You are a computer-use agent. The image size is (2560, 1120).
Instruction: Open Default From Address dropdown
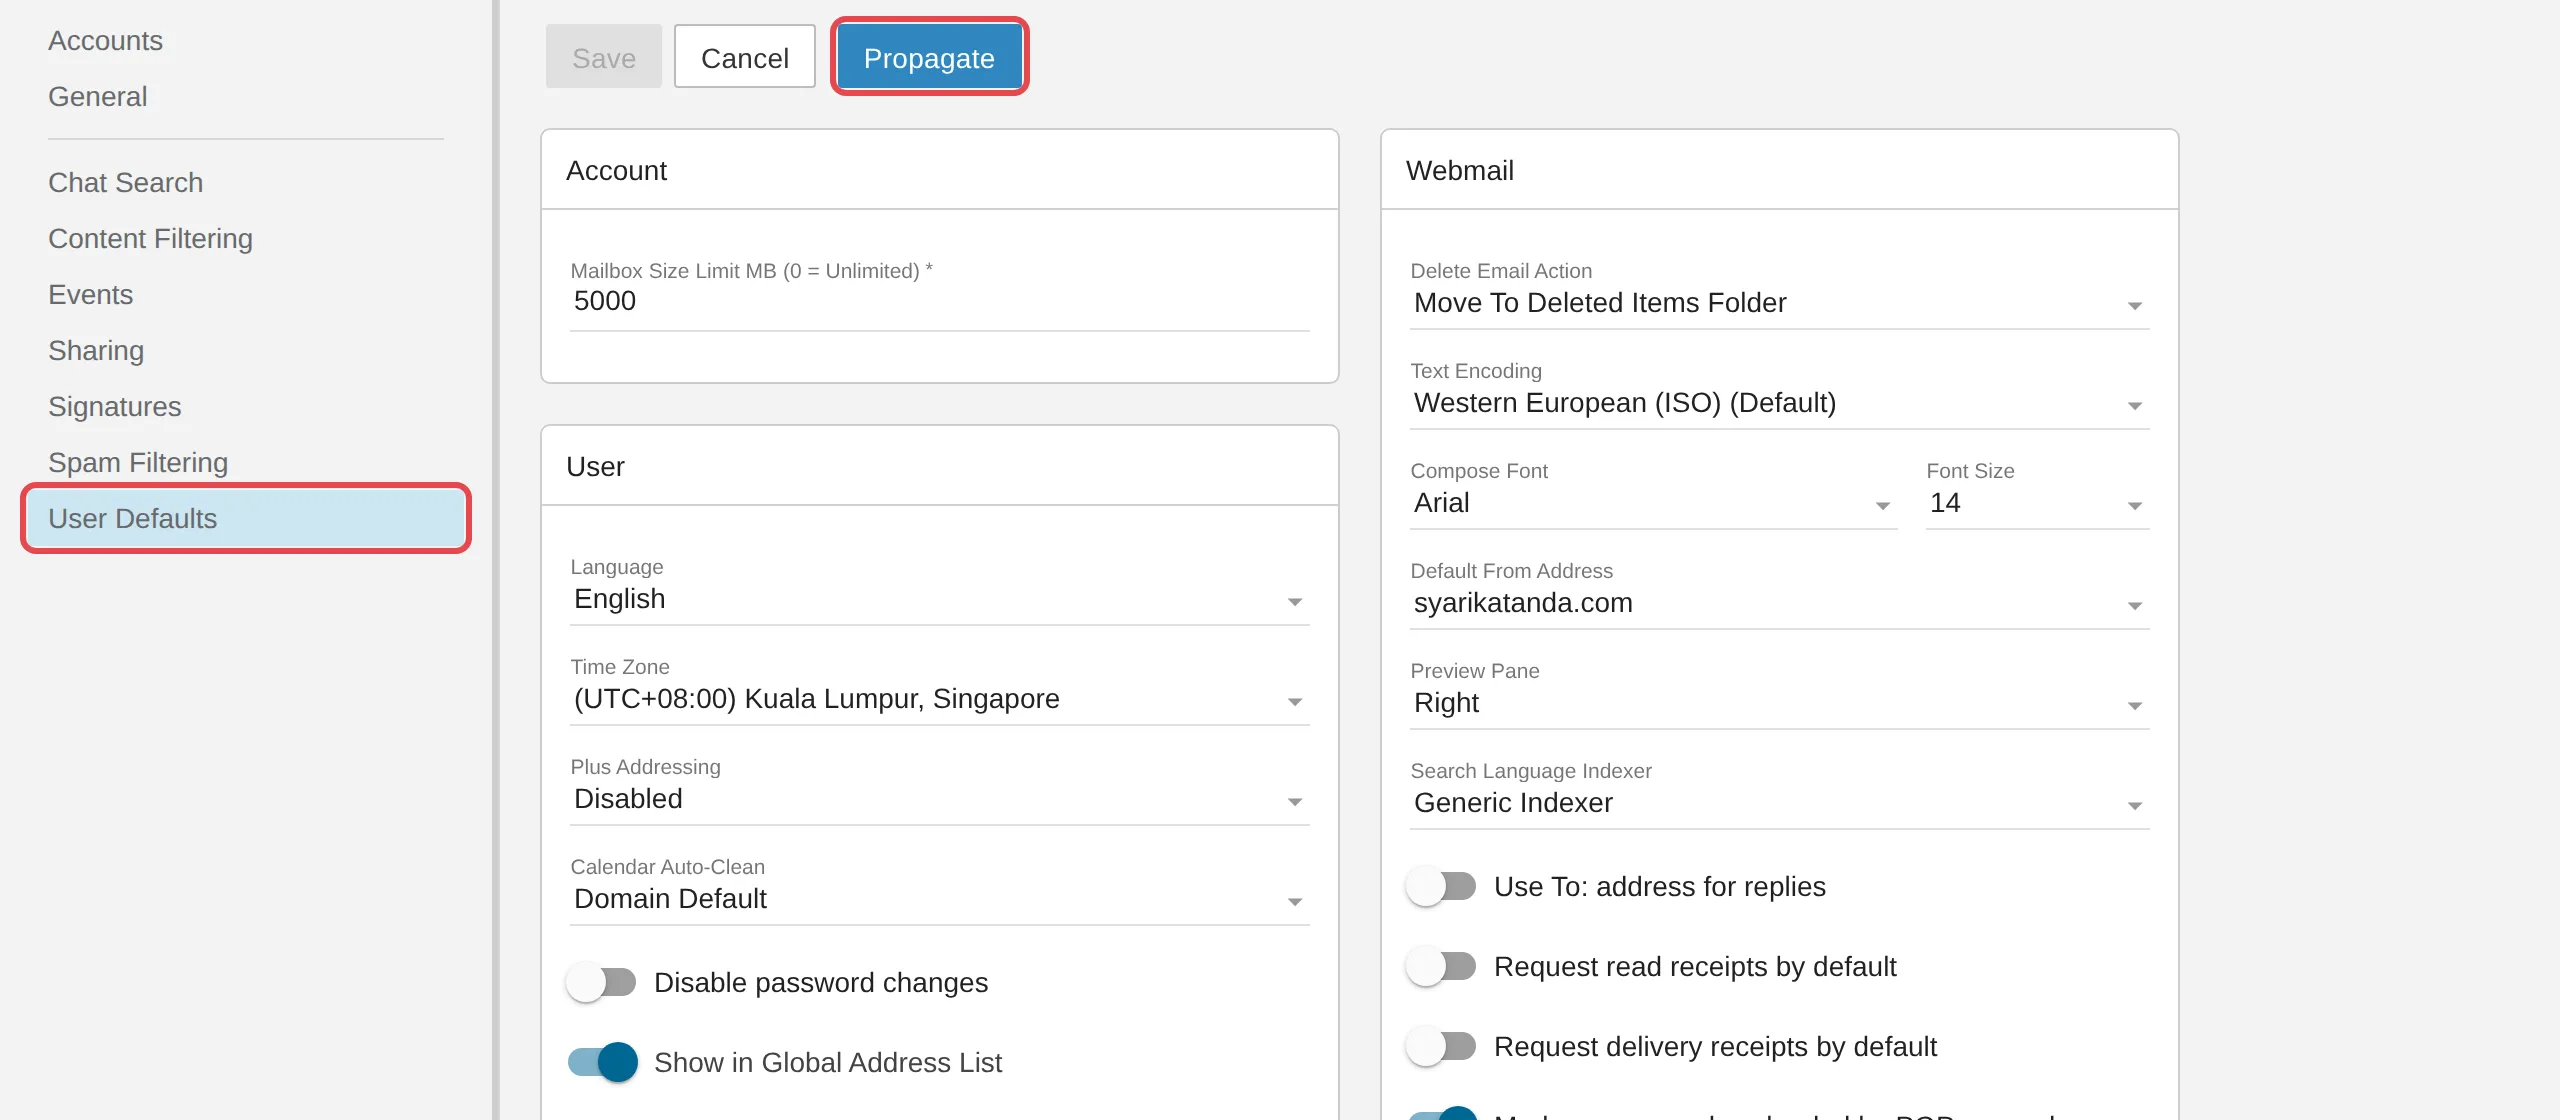click(1779, 603)
